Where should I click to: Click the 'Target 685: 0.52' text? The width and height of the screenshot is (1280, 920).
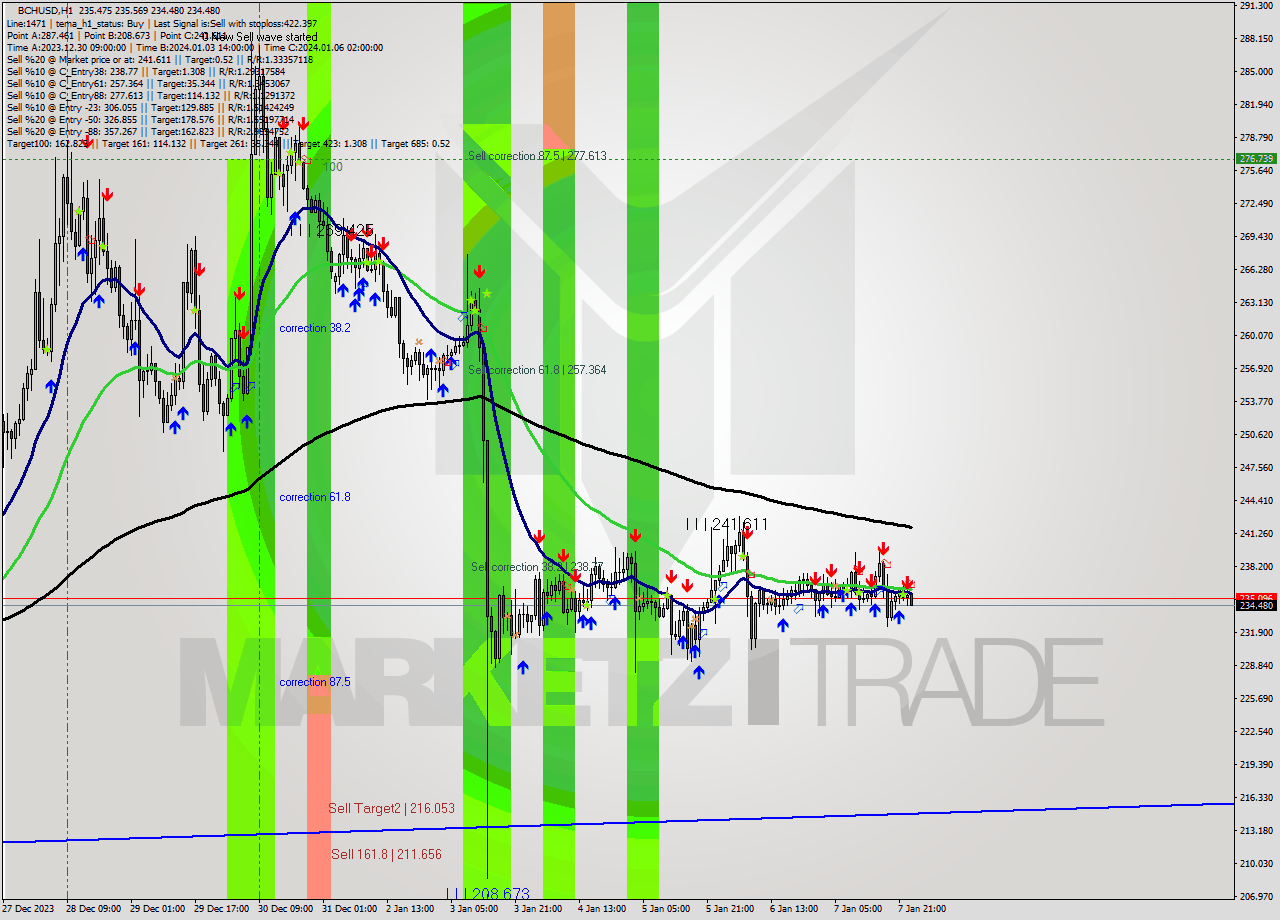click(x=413, y=143)
